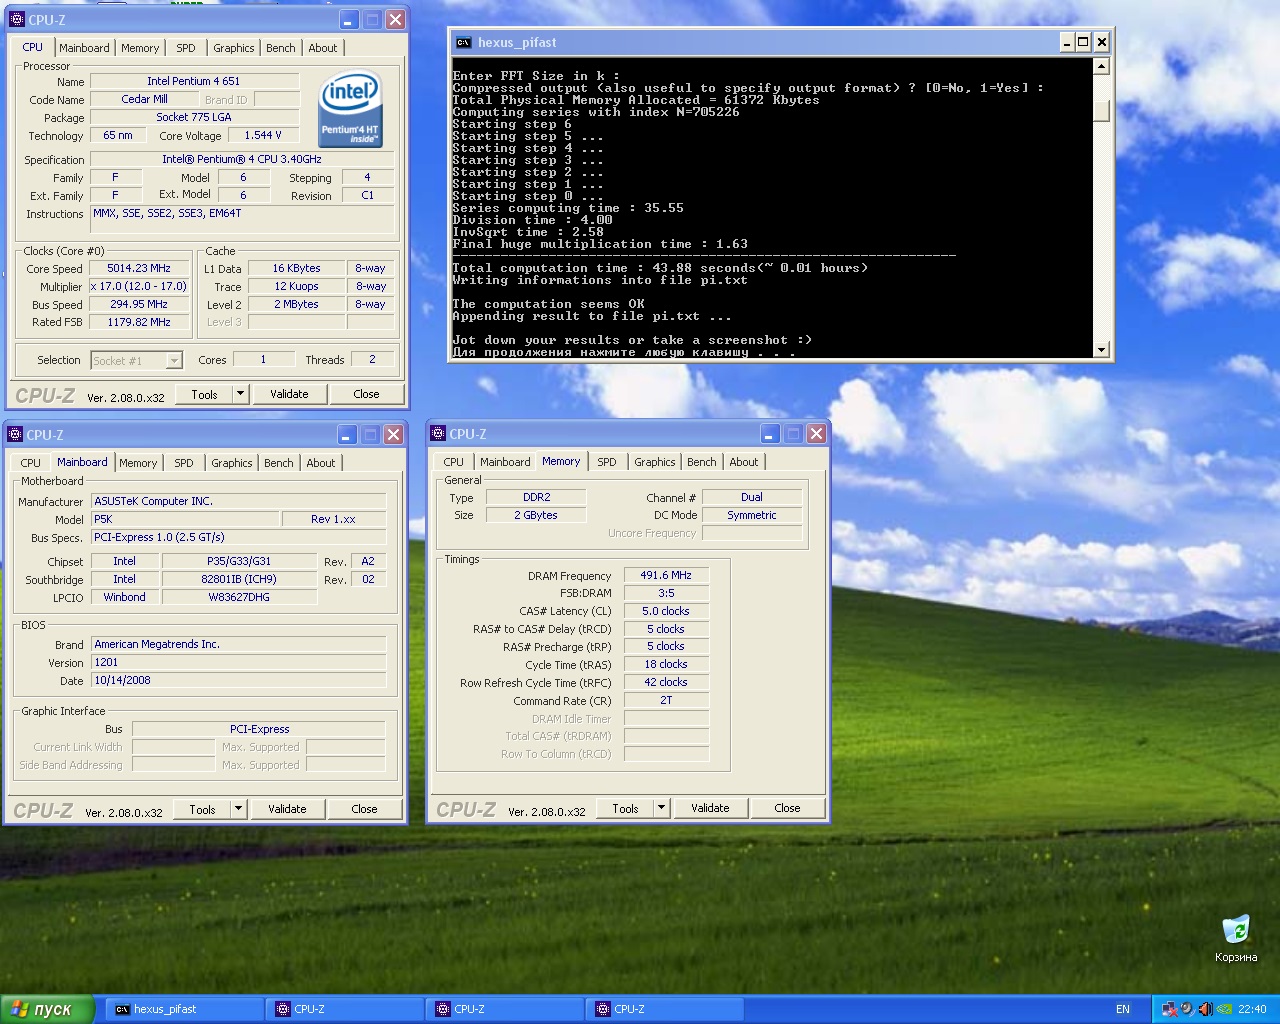Click the hexus_pifast console title bar icon
The image size is (1280, 1024).
point(463,42)
